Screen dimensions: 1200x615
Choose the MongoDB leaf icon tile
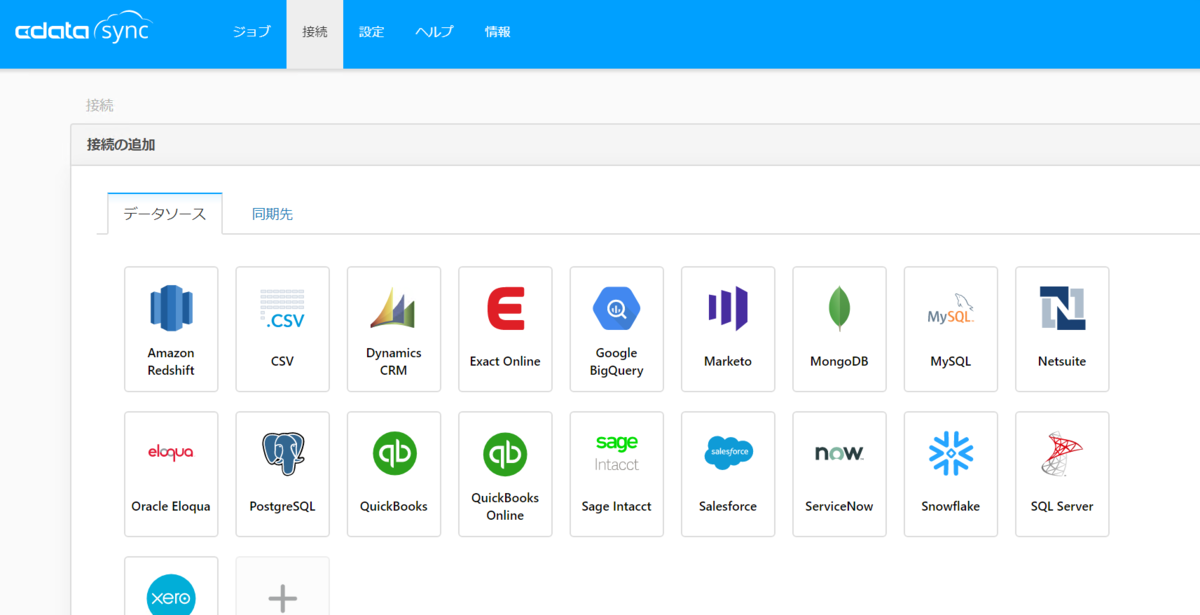coord(839,329)
